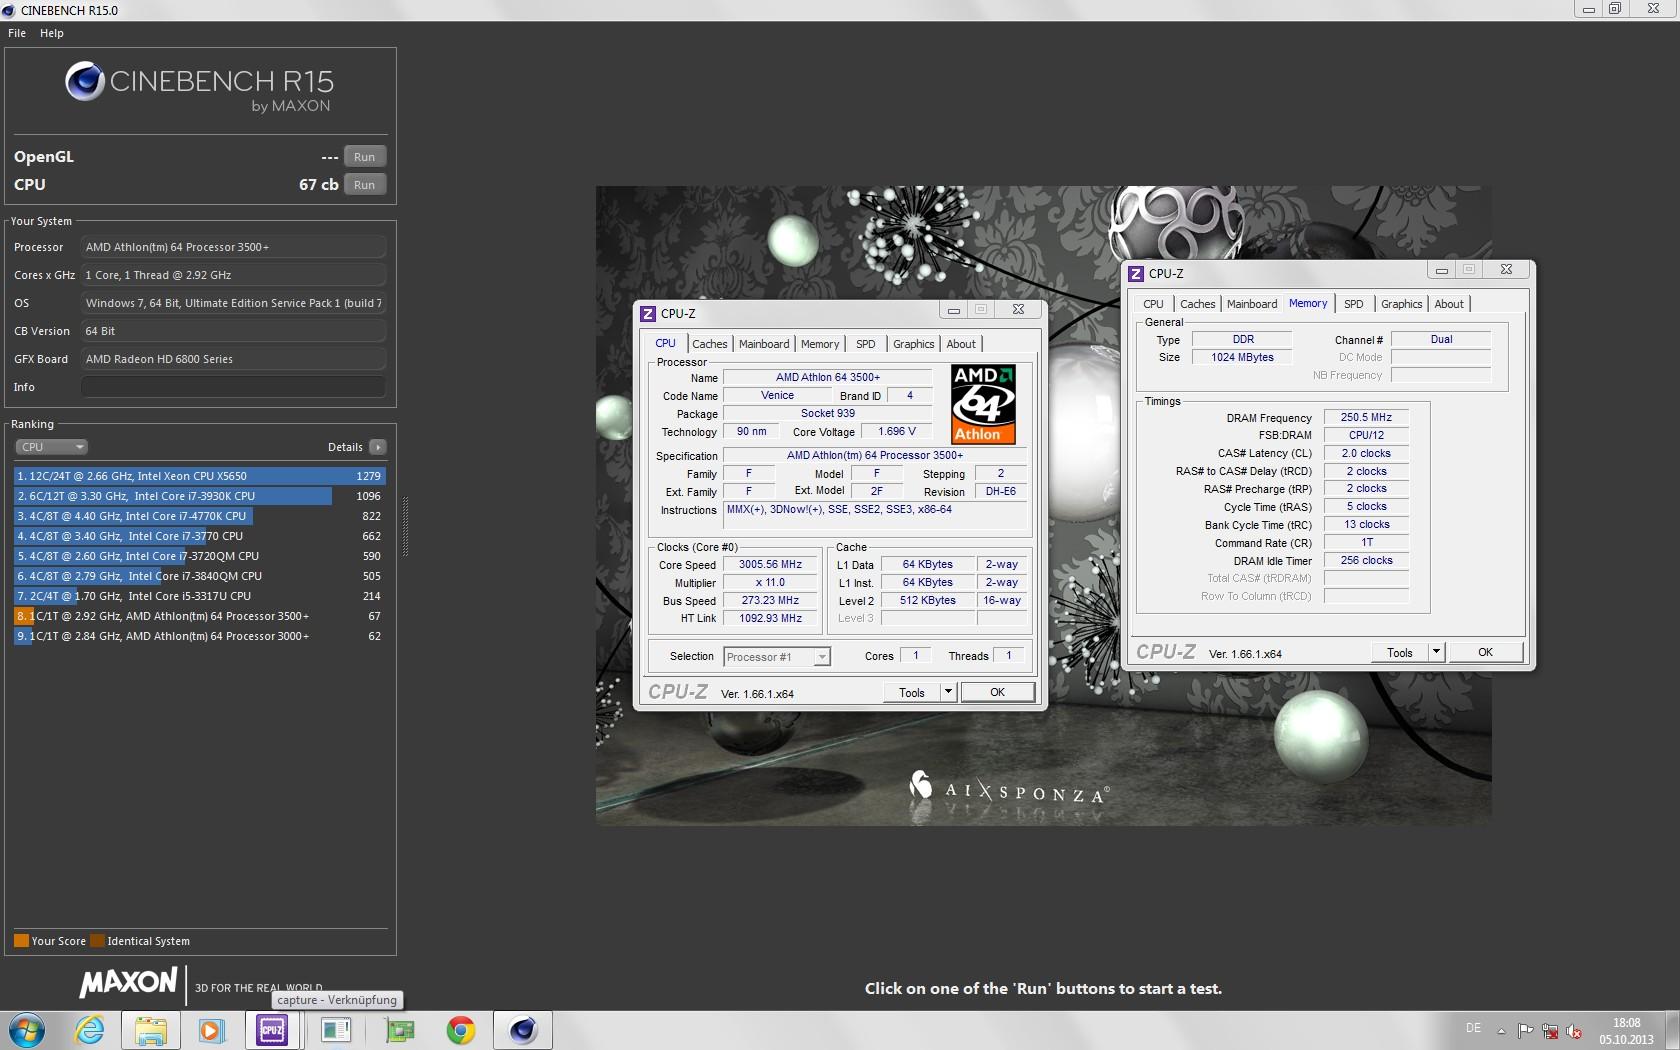This screenshot has height=1050, width=1680.
Task: Click the CPU-Z title icon of Memory window
Action: point(1136,273)
